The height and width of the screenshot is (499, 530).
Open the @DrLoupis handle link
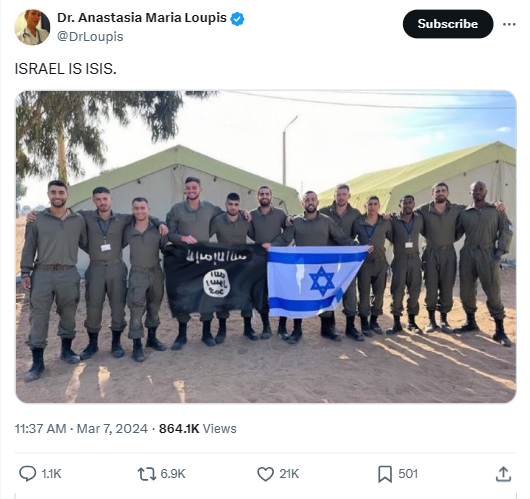(x=90, y=37)
